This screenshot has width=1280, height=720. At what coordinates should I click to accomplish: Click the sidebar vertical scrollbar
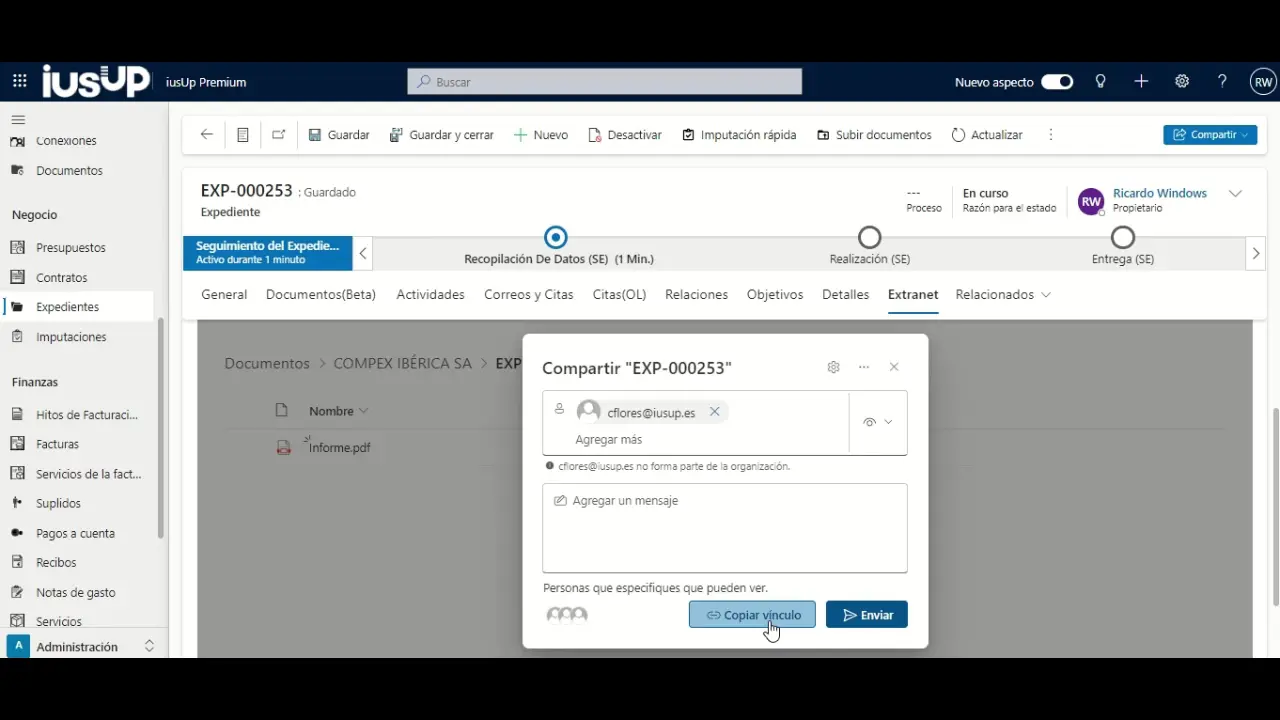[x=160, y=430]
